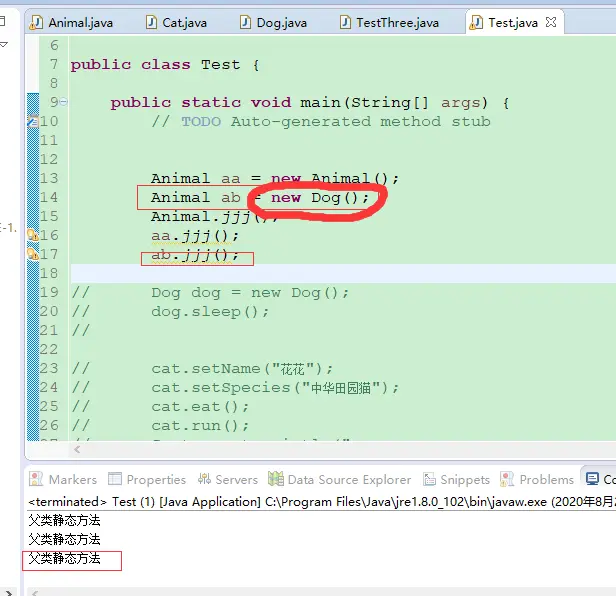This screenshot has width=616, height=596.
Task: Click warning marker icon on line 17
Action: point(32,254)
